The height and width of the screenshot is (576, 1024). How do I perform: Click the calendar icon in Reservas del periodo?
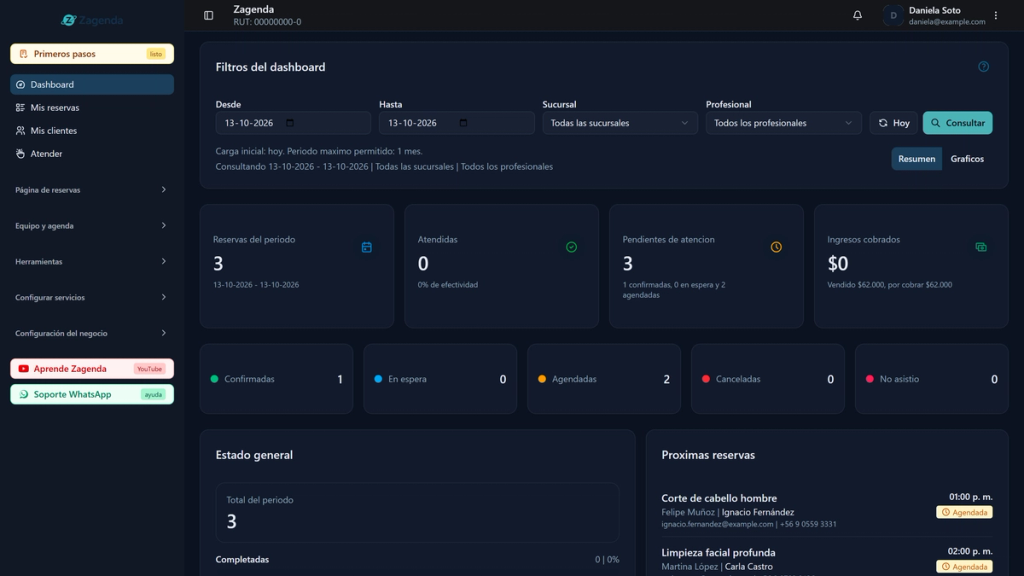[366, 247]
